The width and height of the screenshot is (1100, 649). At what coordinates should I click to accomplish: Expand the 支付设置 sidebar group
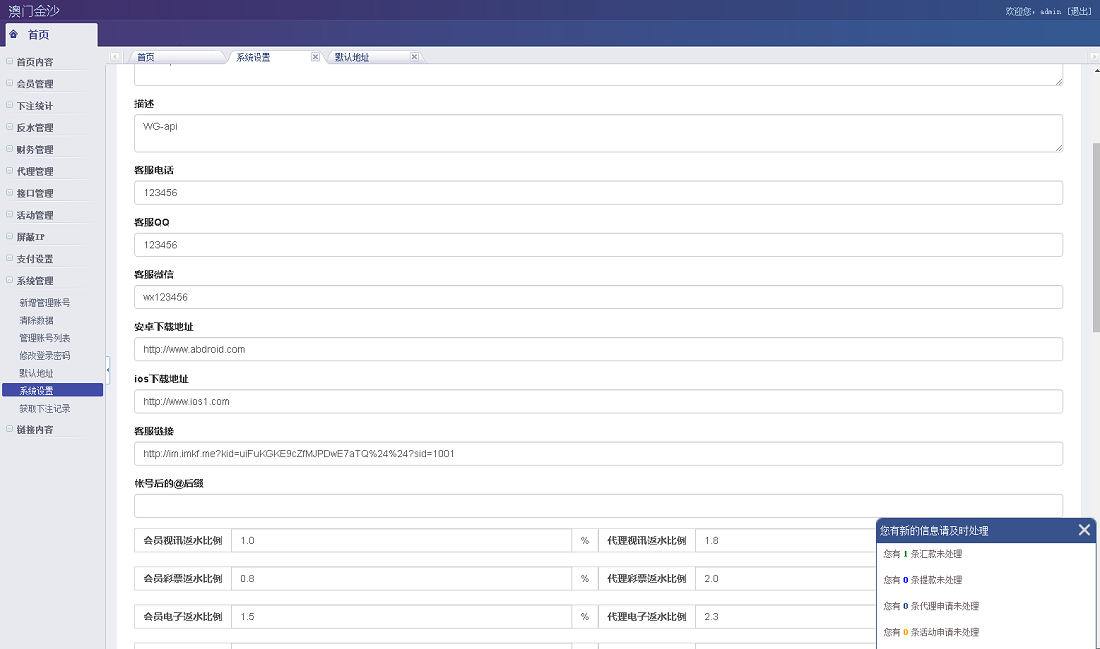tap(35, 259)
